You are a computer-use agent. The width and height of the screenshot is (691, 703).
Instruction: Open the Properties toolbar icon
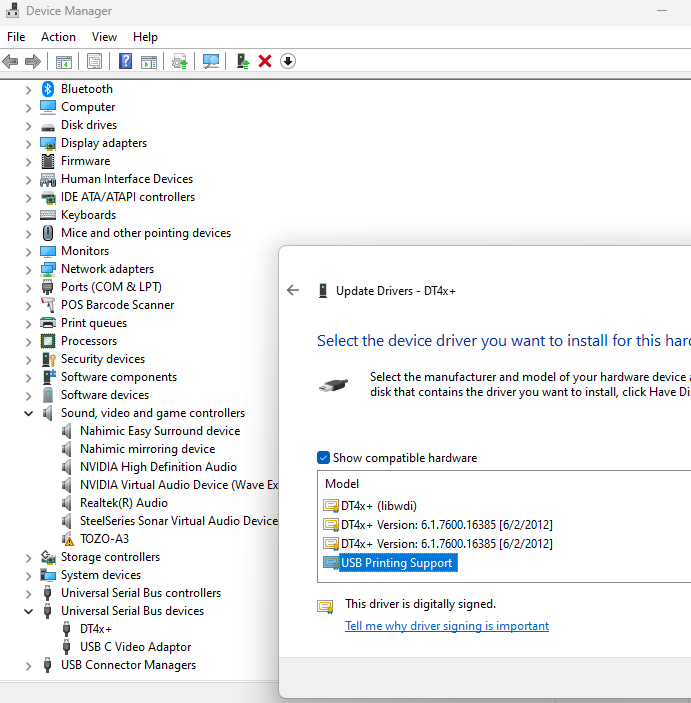pyautogui.click(x=94, y=61)
